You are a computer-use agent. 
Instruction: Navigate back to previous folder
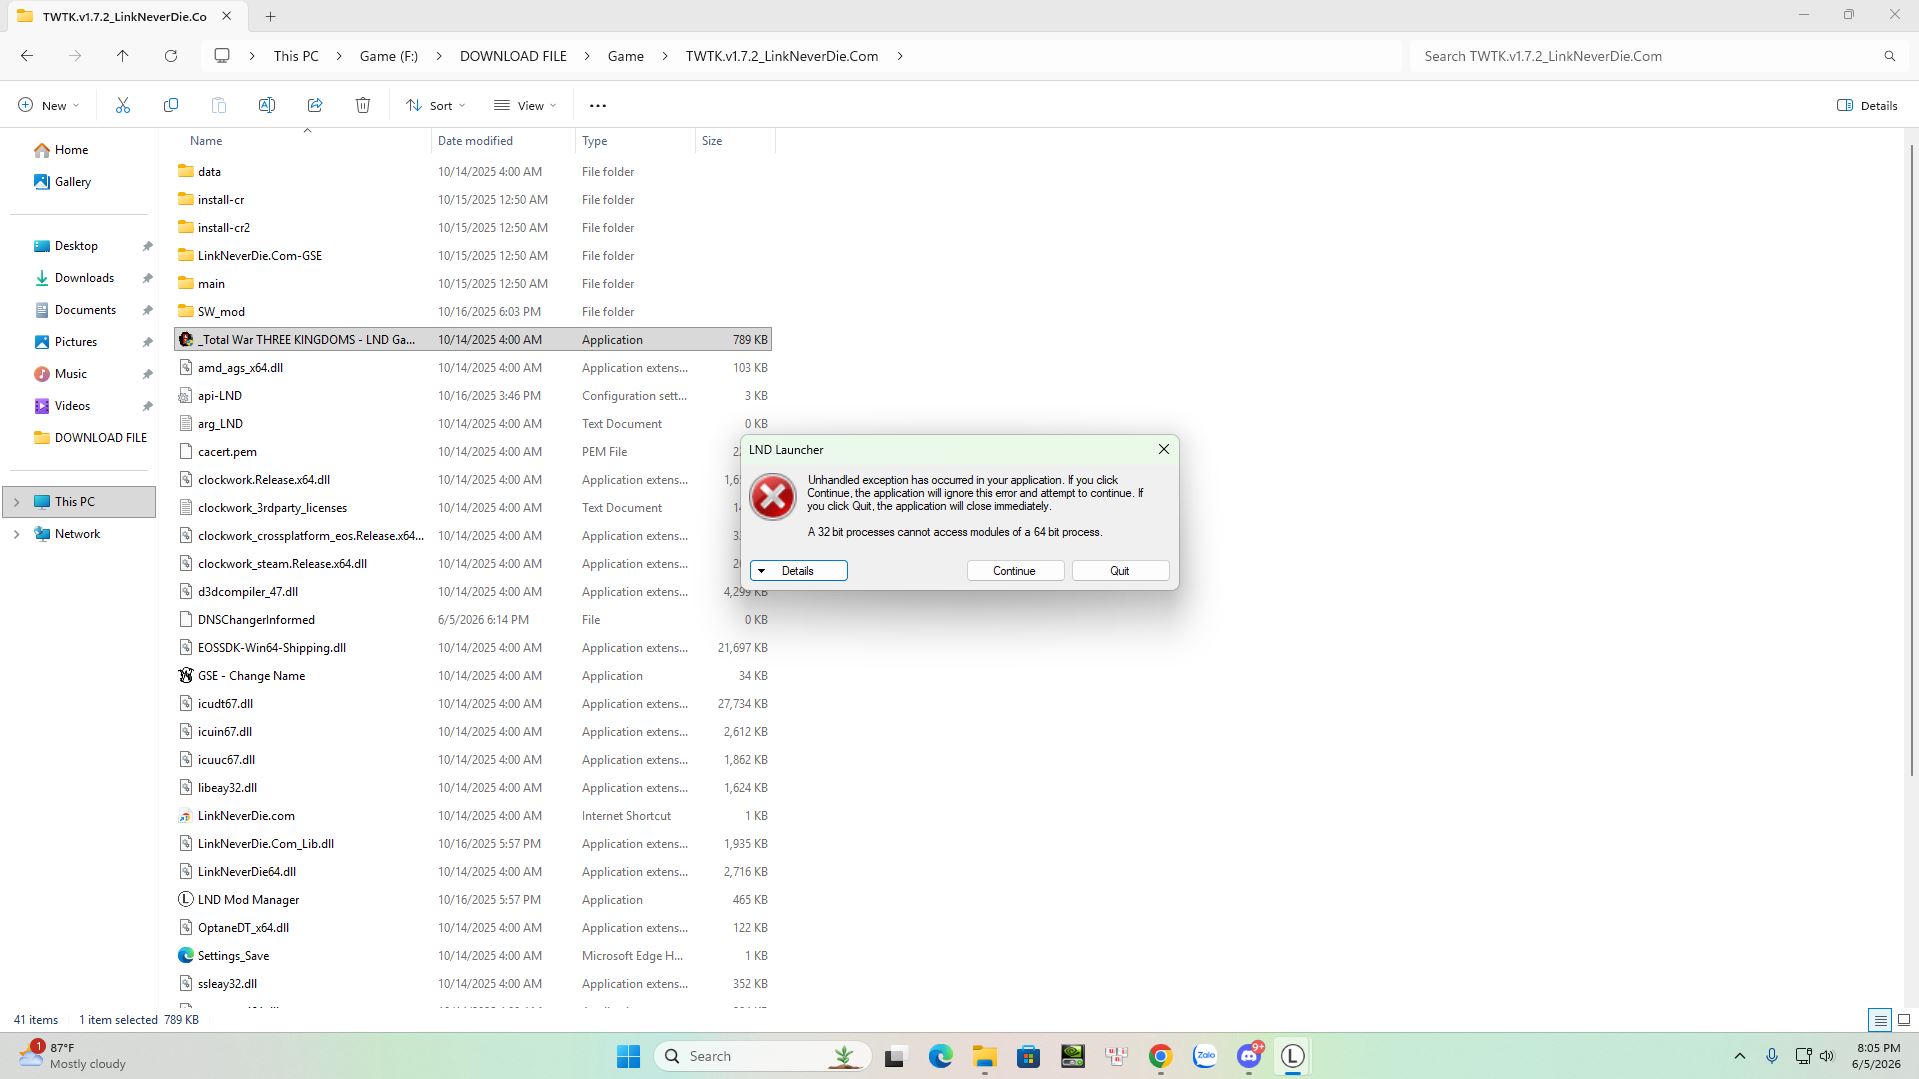[x=27, y=56]
